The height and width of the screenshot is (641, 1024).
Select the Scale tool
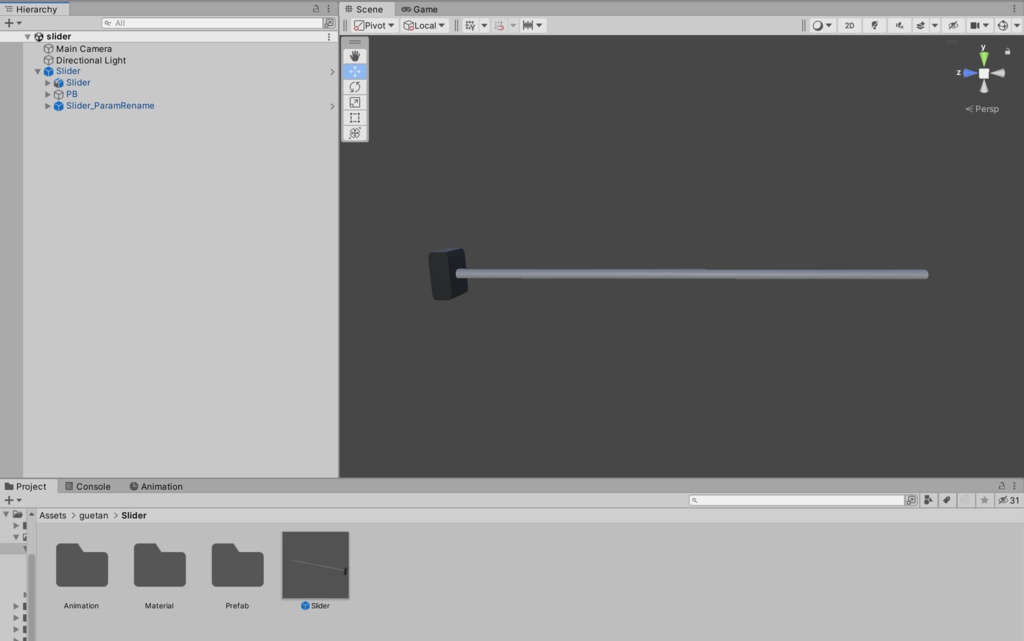pos(355,102)
